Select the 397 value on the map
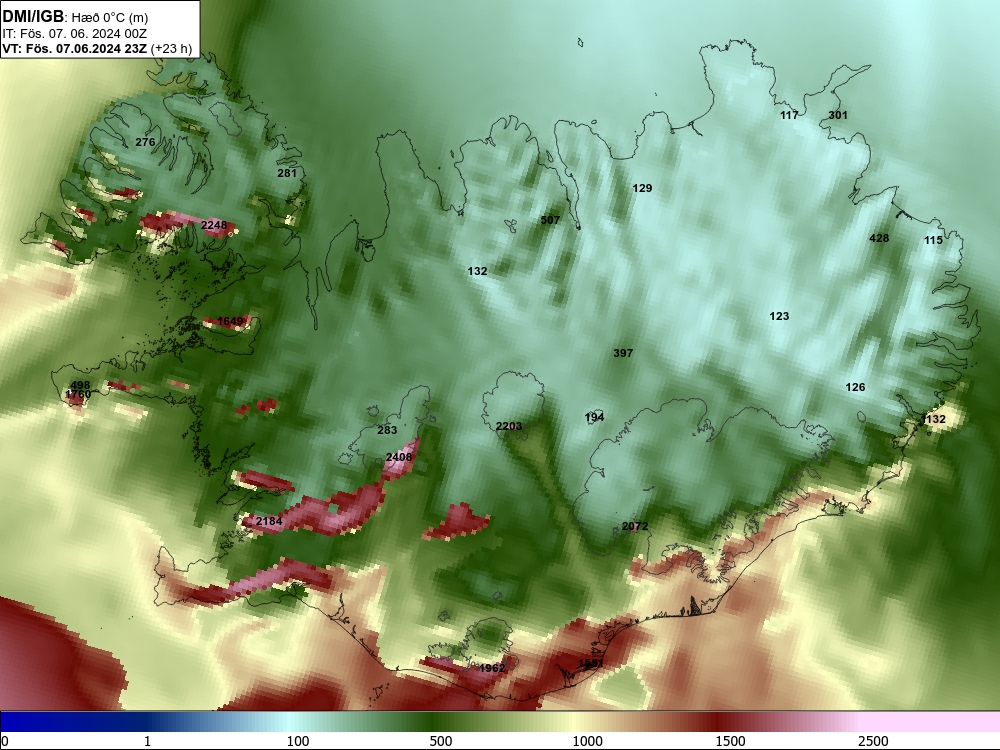Image resolution: width=1000 pixels, height=750 pixels. [x=623, y=353]
